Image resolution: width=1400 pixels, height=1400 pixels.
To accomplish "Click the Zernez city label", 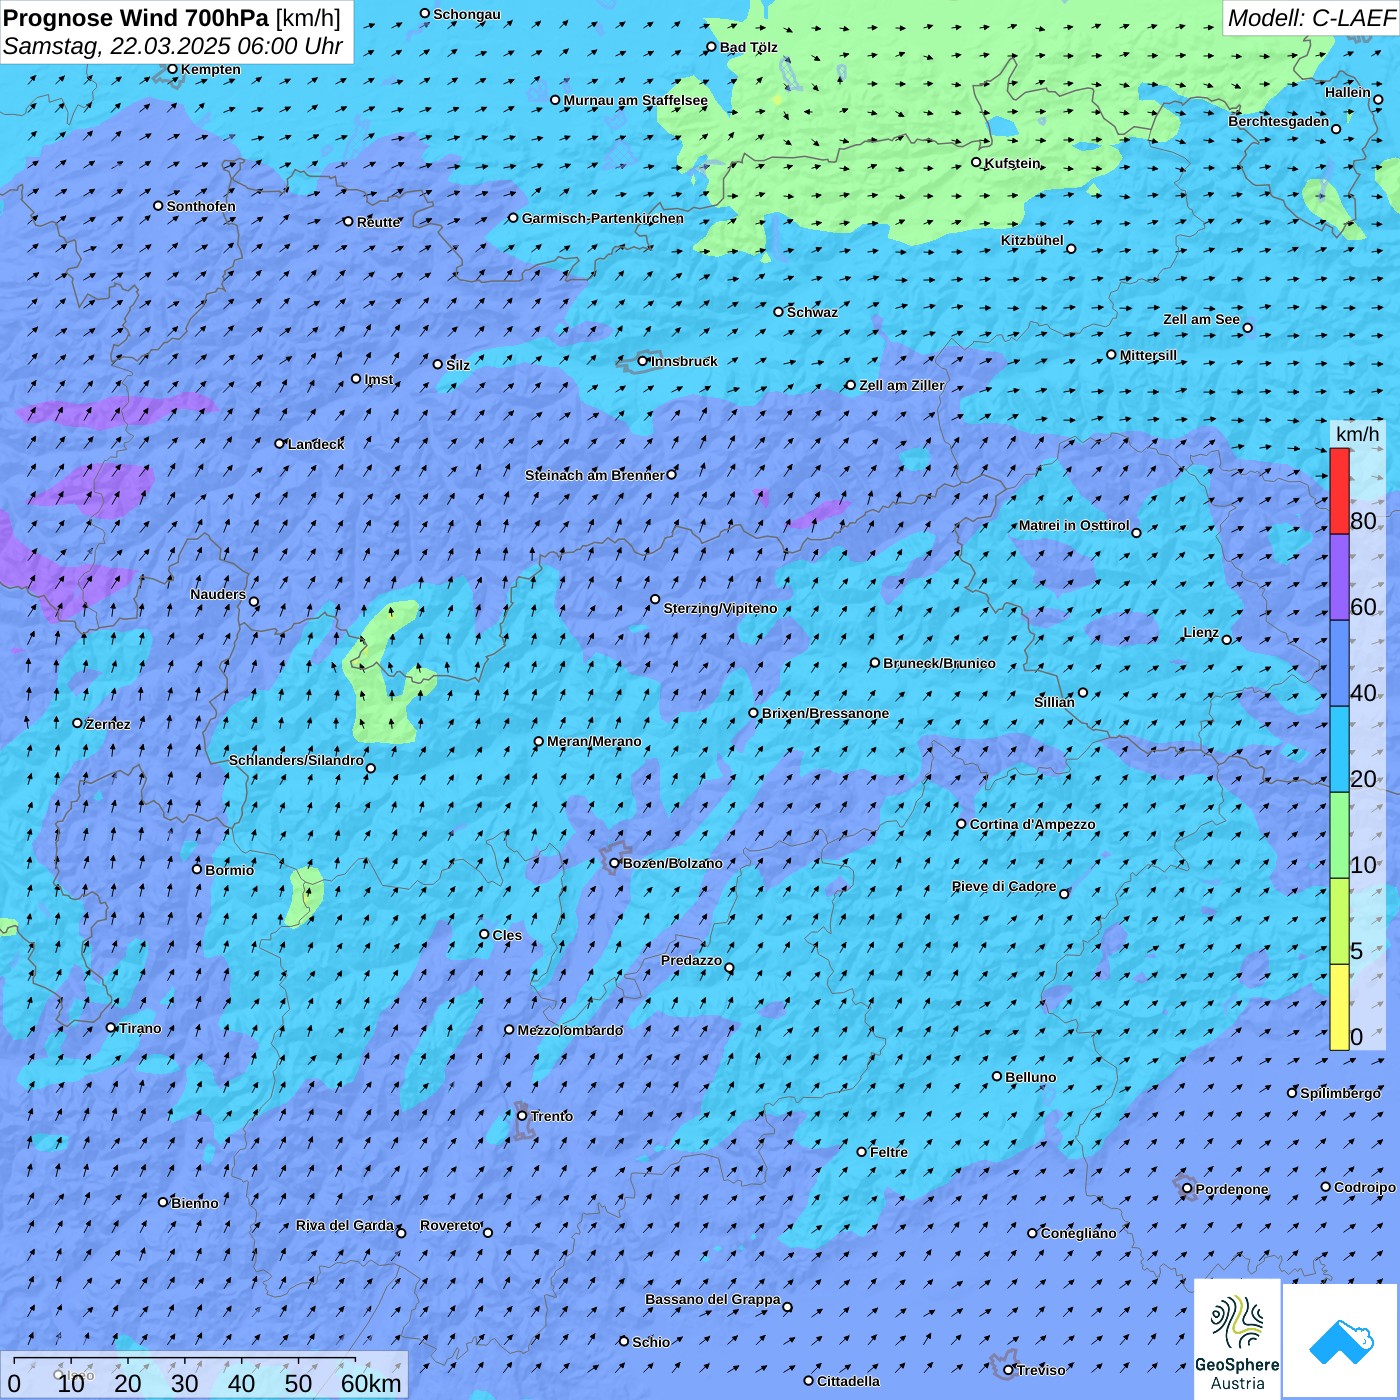I will pos(108,724).
